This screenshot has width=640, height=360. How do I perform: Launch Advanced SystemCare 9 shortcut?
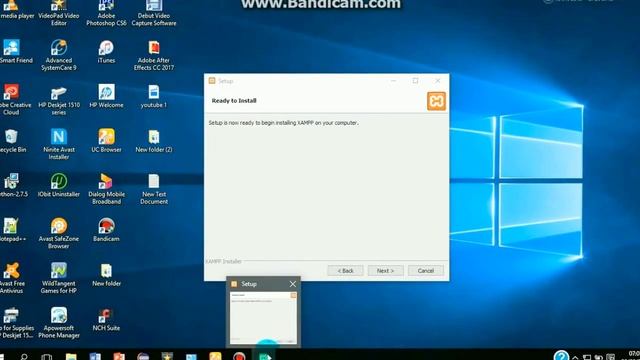coord(59,55)
